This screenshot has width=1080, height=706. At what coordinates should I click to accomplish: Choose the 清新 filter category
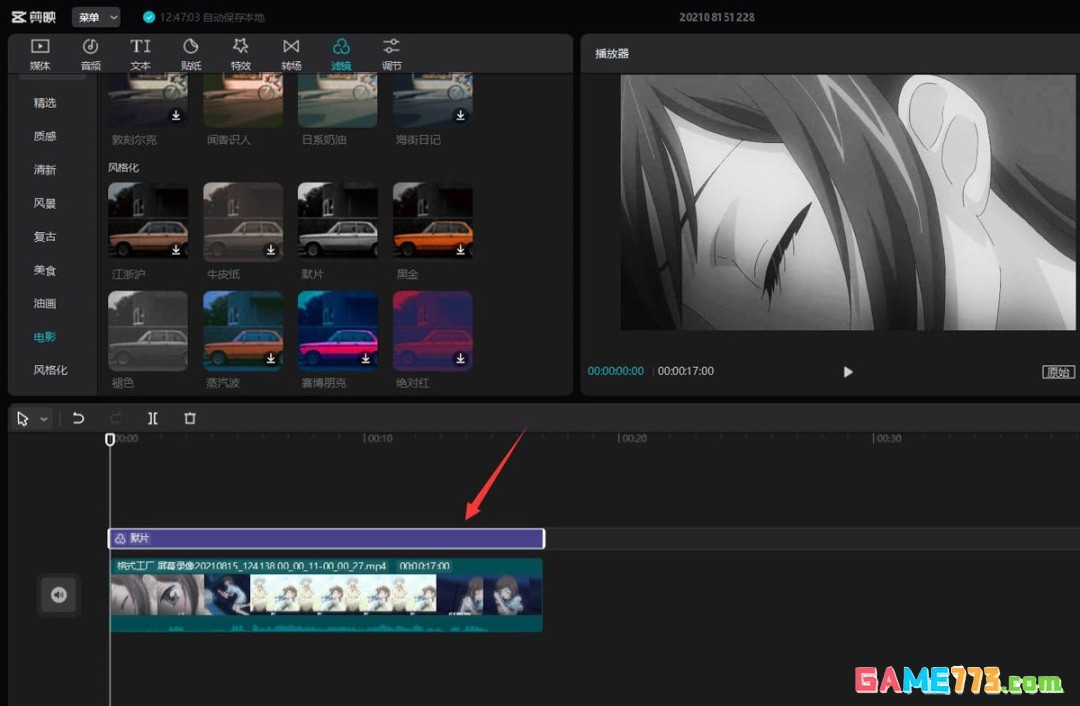pos(45,169)
